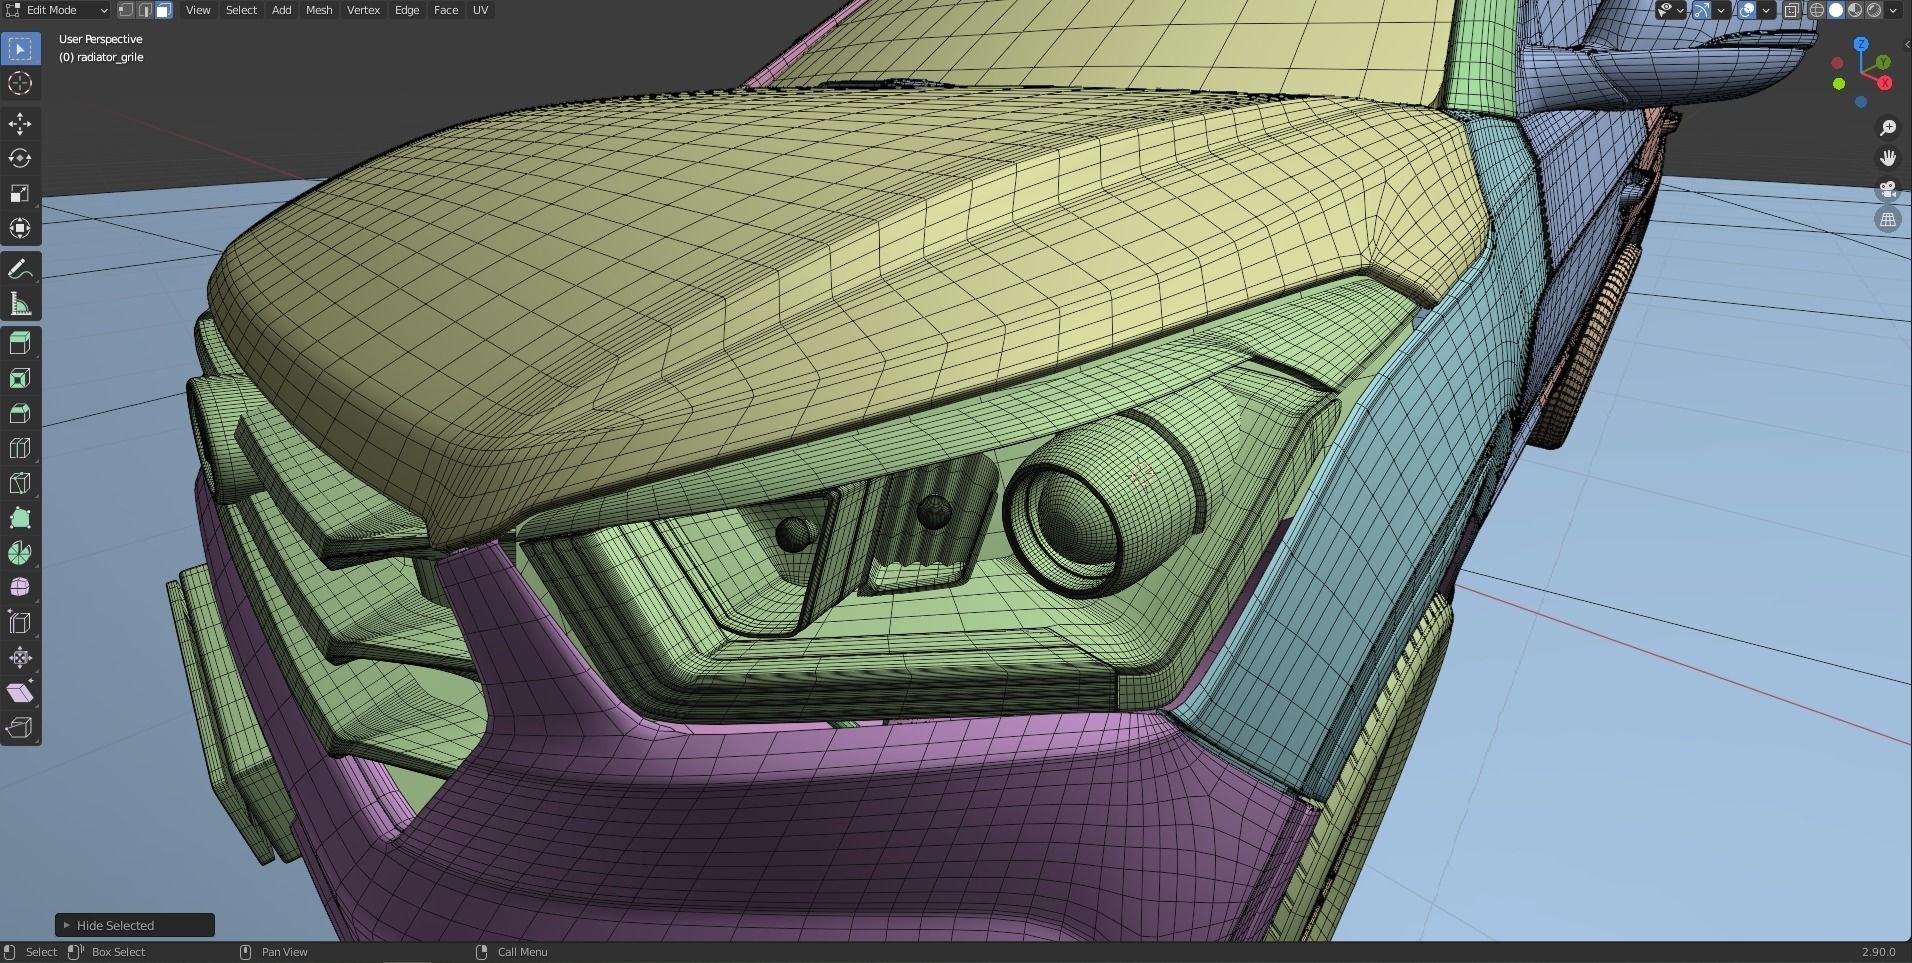Open the Edit Mode dropdown
This screenshot has height=963, width=1912.
55,10
